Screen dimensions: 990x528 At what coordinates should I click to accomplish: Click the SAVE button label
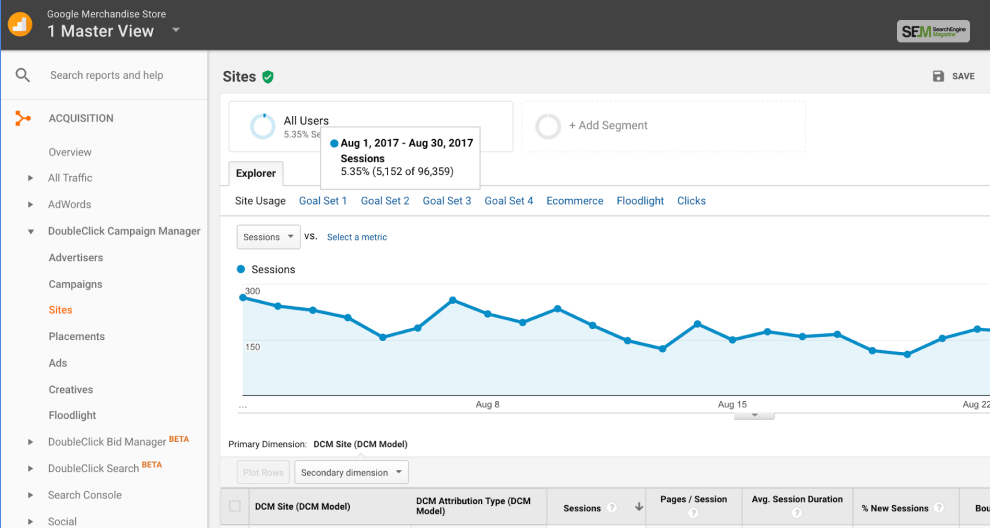point(963,76)
